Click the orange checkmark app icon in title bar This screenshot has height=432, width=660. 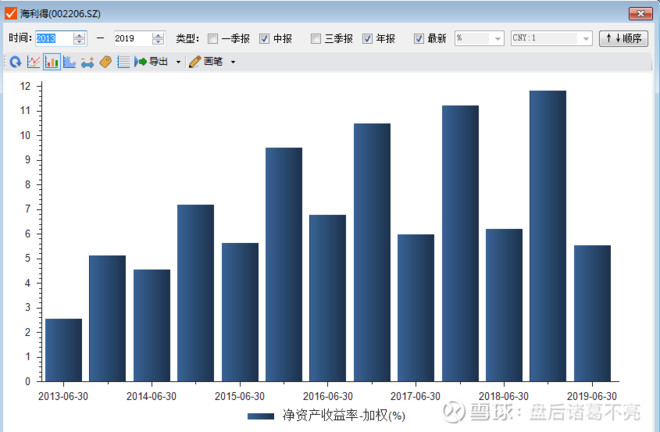(11, 13)
